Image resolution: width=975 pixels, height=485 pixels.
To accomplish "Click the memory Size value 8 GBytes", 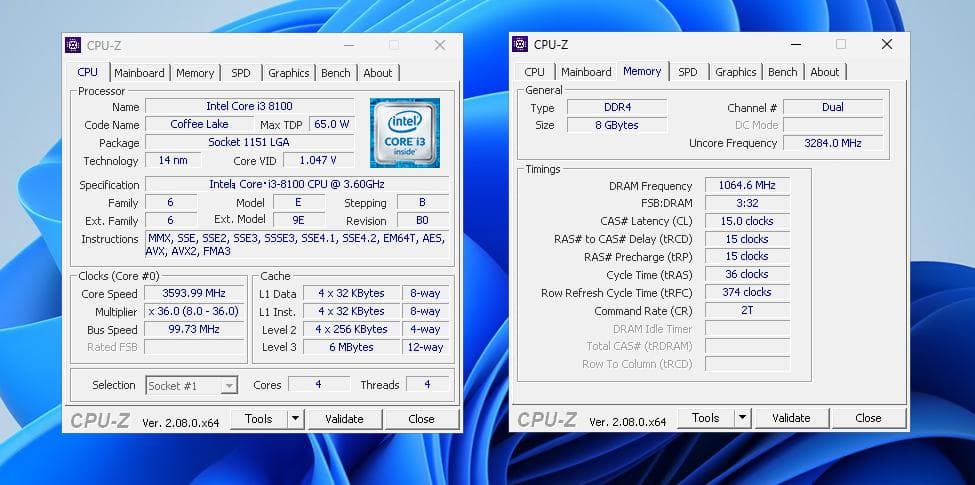I will coord(617,125).
